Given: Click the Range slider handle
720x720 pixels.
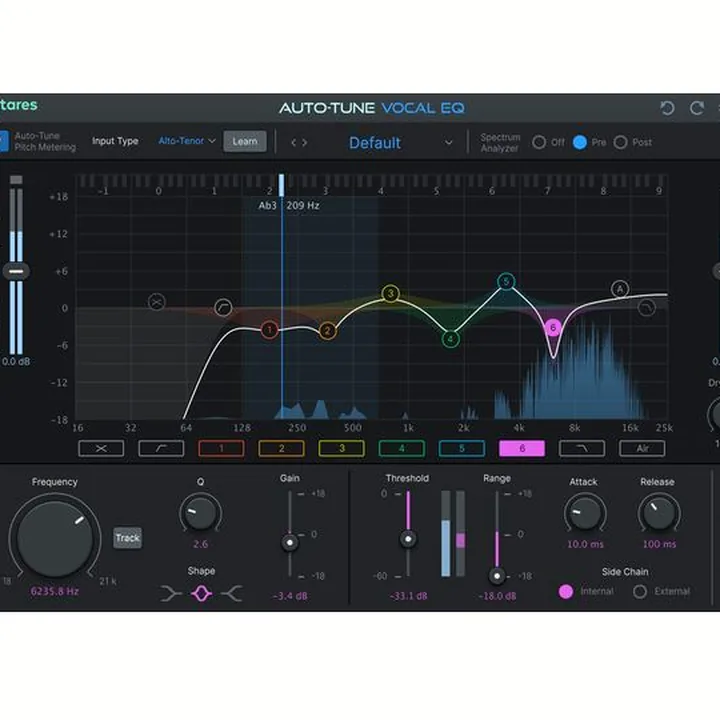Looking at the screenshot, I should click(x=497, y=576).
